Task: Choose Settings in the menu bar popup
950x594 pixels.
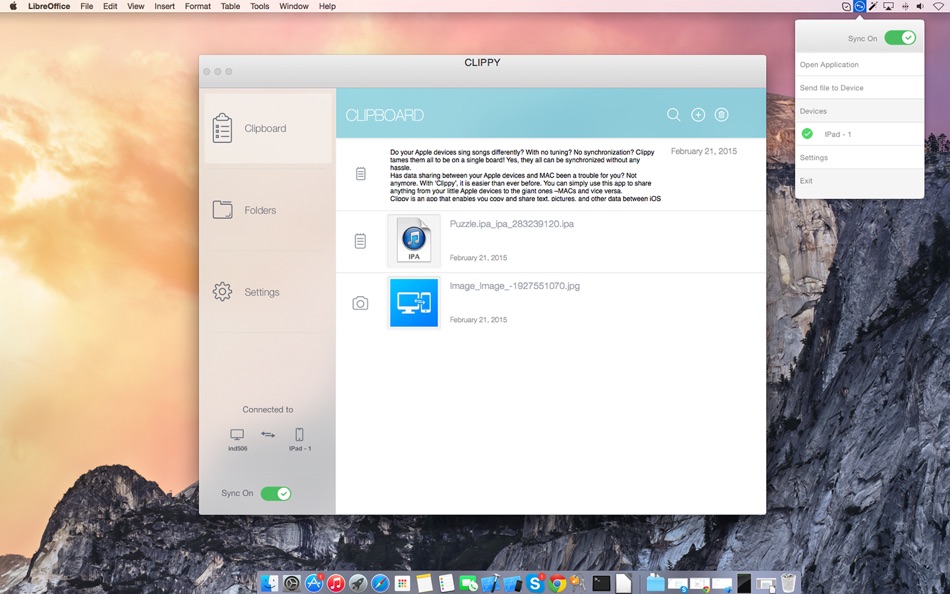Action: point(859,158)
